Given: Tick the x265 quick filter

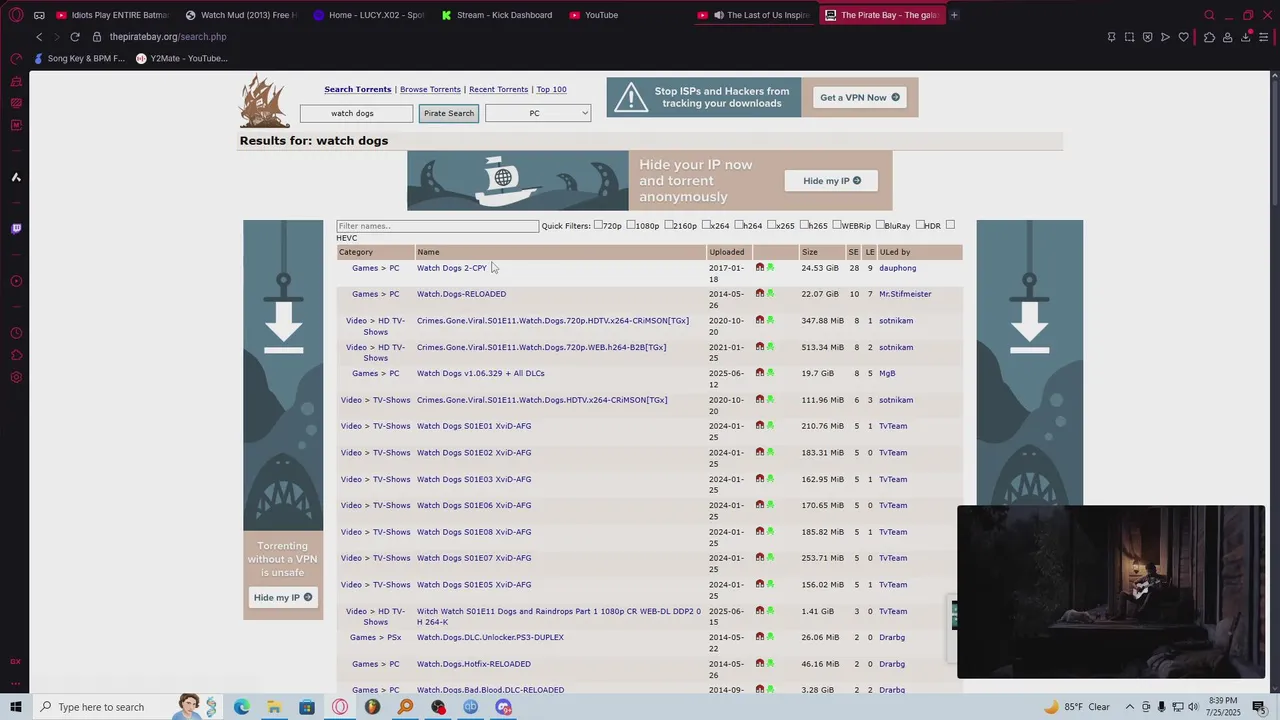Looking at the screenshot, I should 771,225.
